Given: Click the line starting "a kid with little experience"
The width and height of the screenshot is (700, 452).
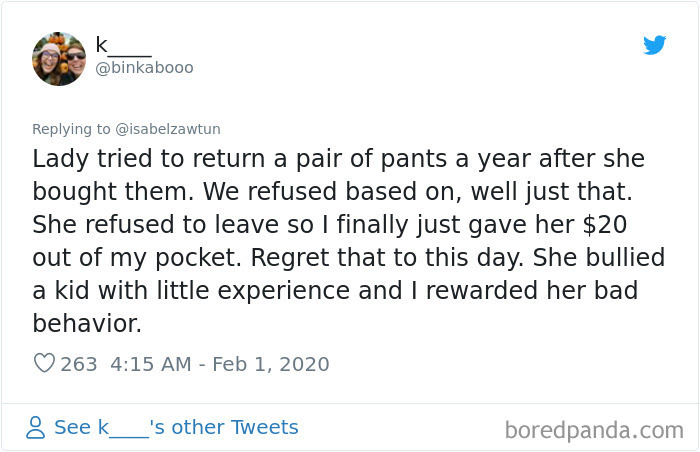Looking at the screenshot, I should pos(335,291).
